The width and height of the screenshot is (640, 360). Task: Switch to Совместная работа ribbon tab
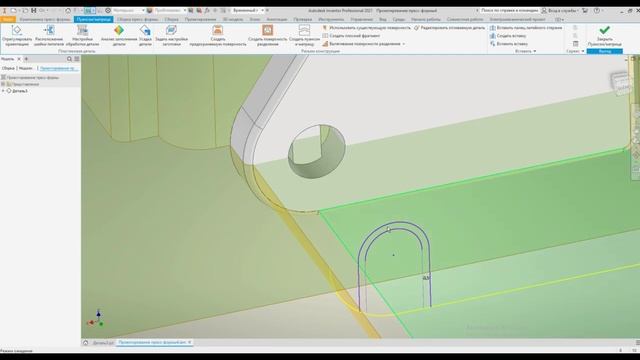[x=465, y=19]
